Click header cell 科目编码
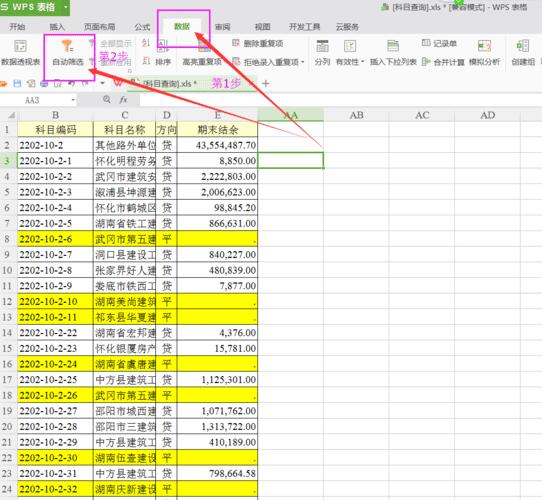Image resolution: width=542 pixels, height=500 pixels. click(x=55, y=130)
